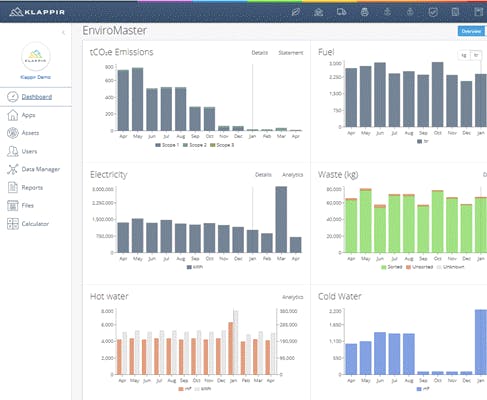Click the Data Manager sidebar icon

tap(13, 169)
